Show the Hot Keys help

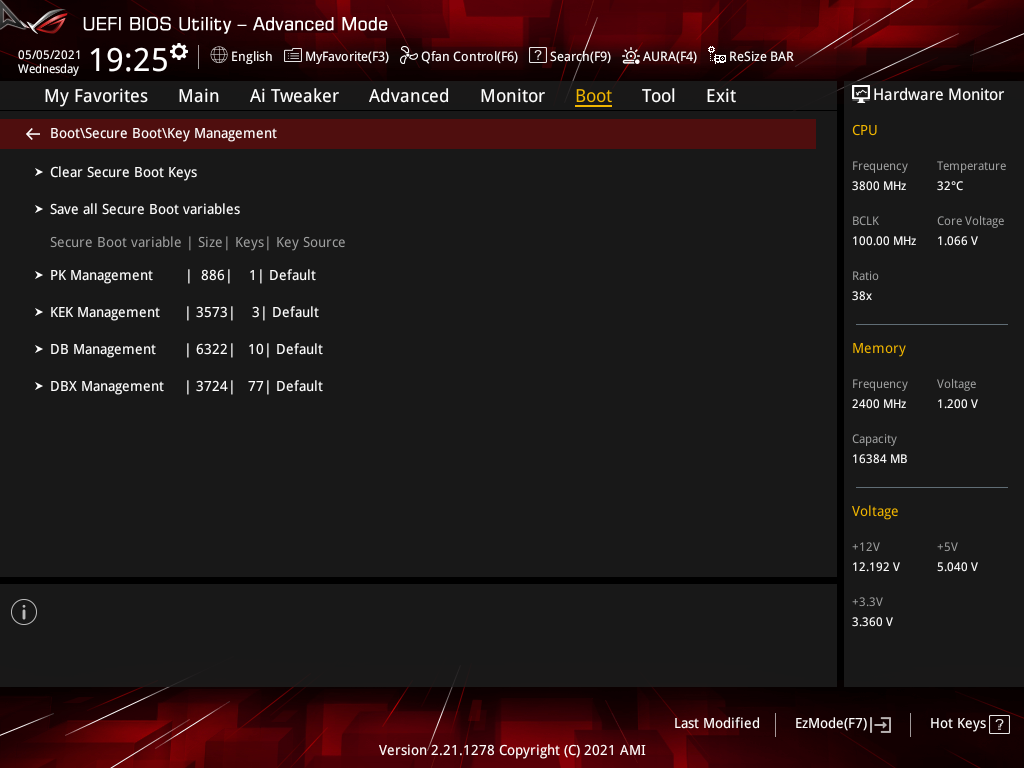tap(969, 724)
